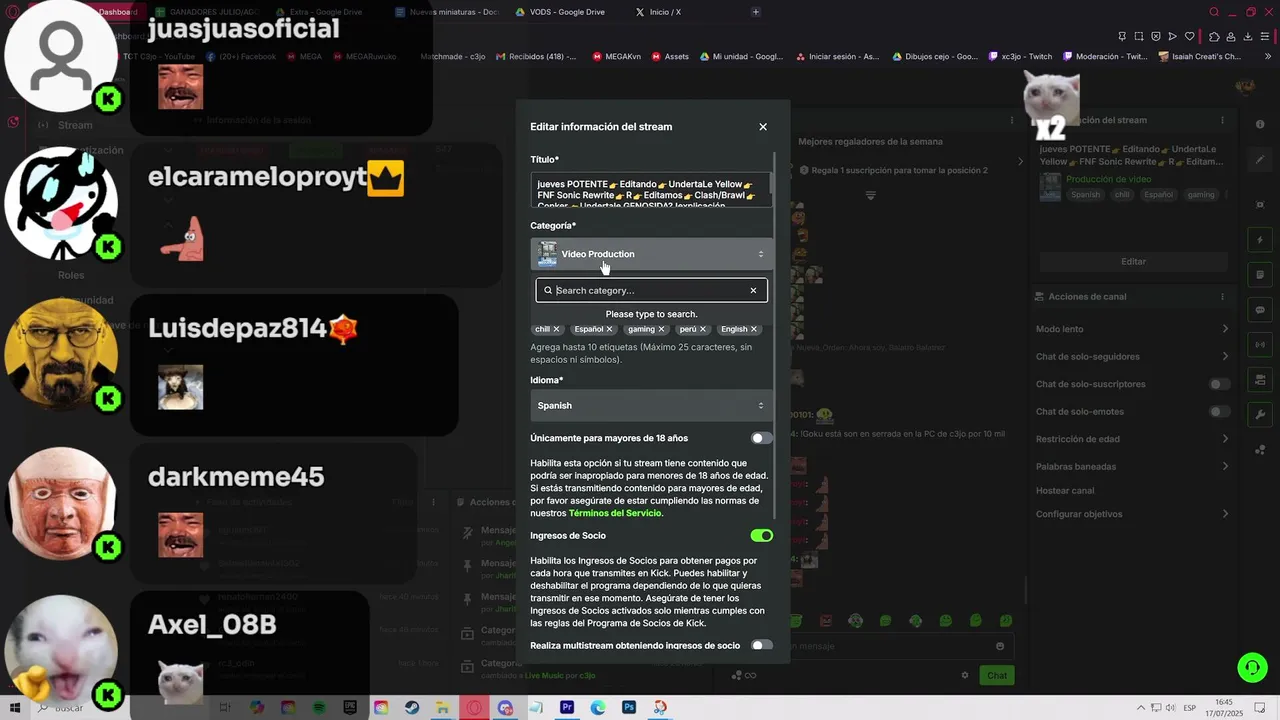Open Spotify from the taskbar
Image resolution: width=1280 pixels, height=720 pixels.
click(319, 707)
